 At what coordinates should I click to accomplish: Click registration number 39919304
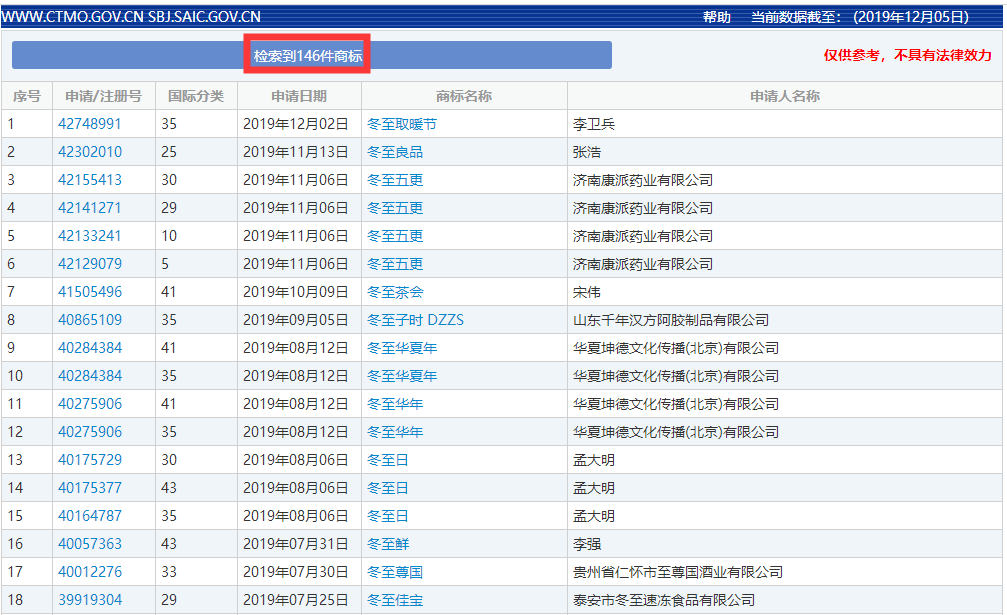point(90,600)
